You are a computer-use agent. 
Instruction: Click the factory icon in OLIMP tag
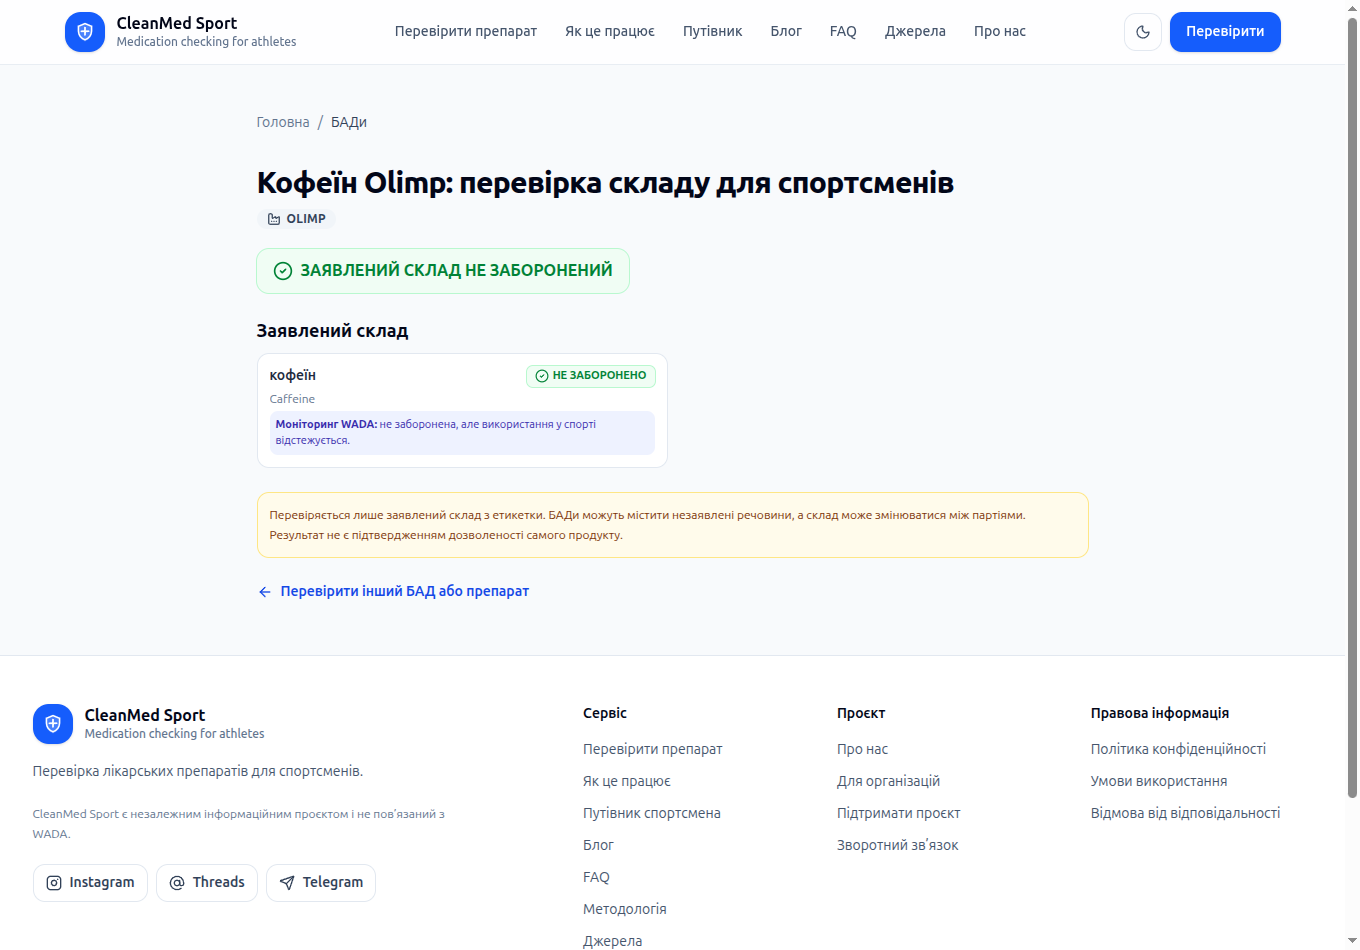pos(274,219)
